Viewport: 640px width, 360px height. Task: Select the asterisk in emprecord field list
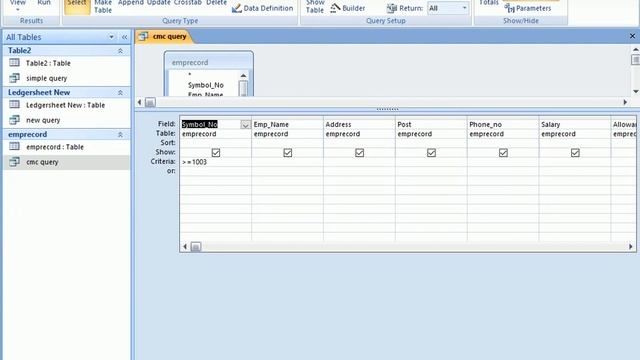pos(190,75)
